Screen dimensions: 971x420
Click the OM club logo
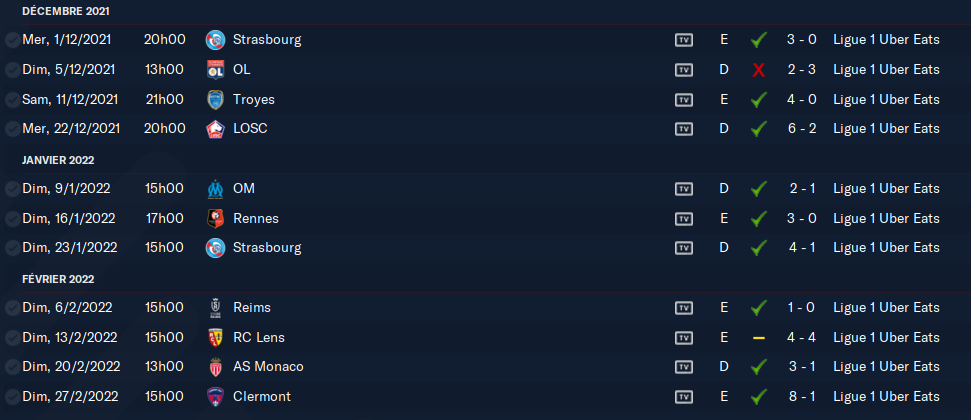214,189
